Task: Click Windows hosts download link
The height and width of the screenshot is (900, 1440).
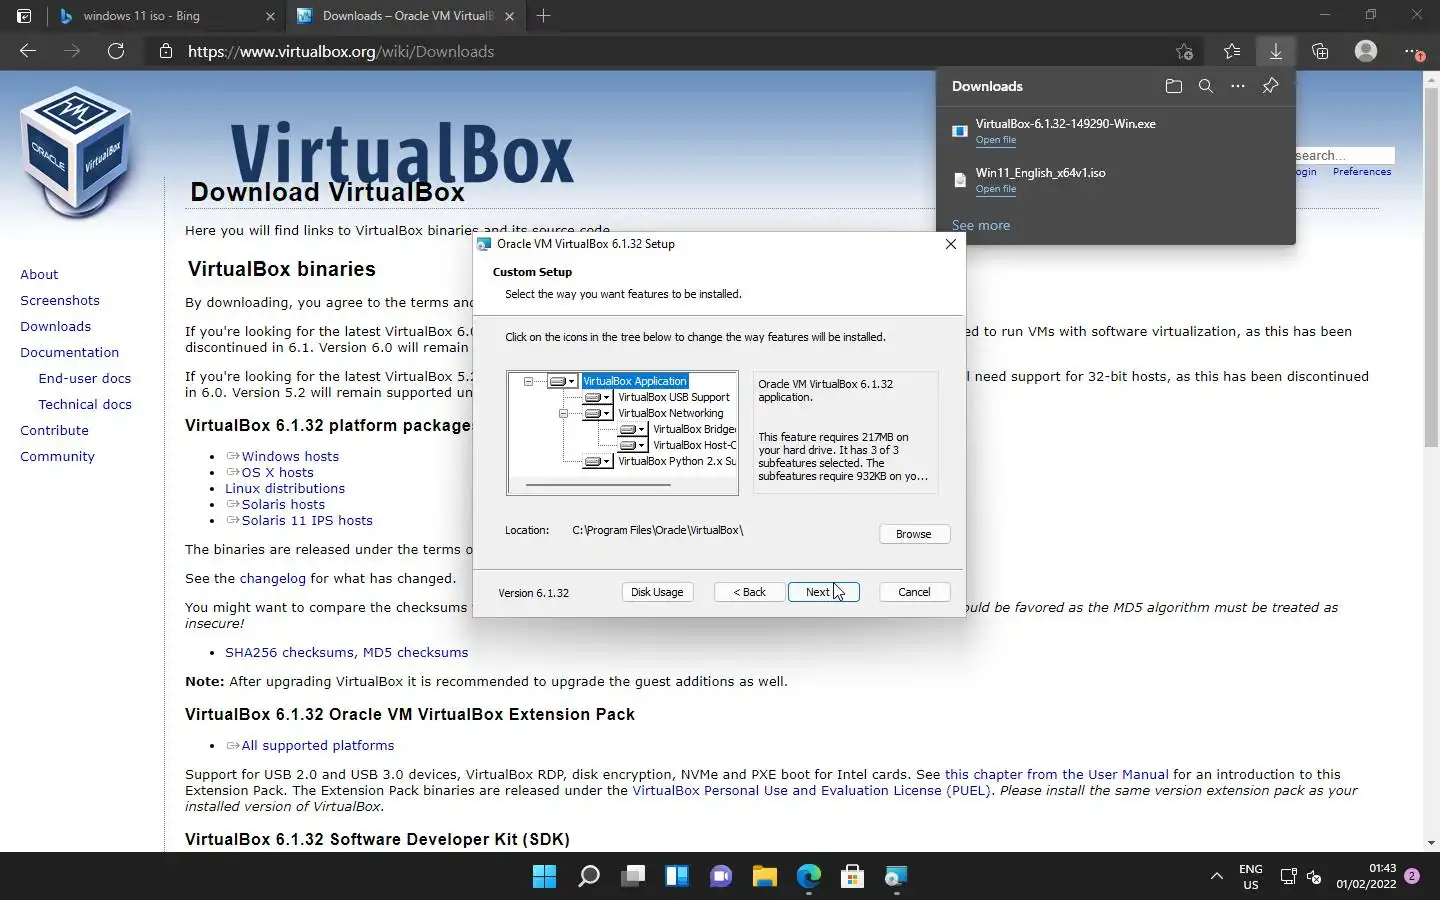Action: pyautogui.click(x=290, y=456)
